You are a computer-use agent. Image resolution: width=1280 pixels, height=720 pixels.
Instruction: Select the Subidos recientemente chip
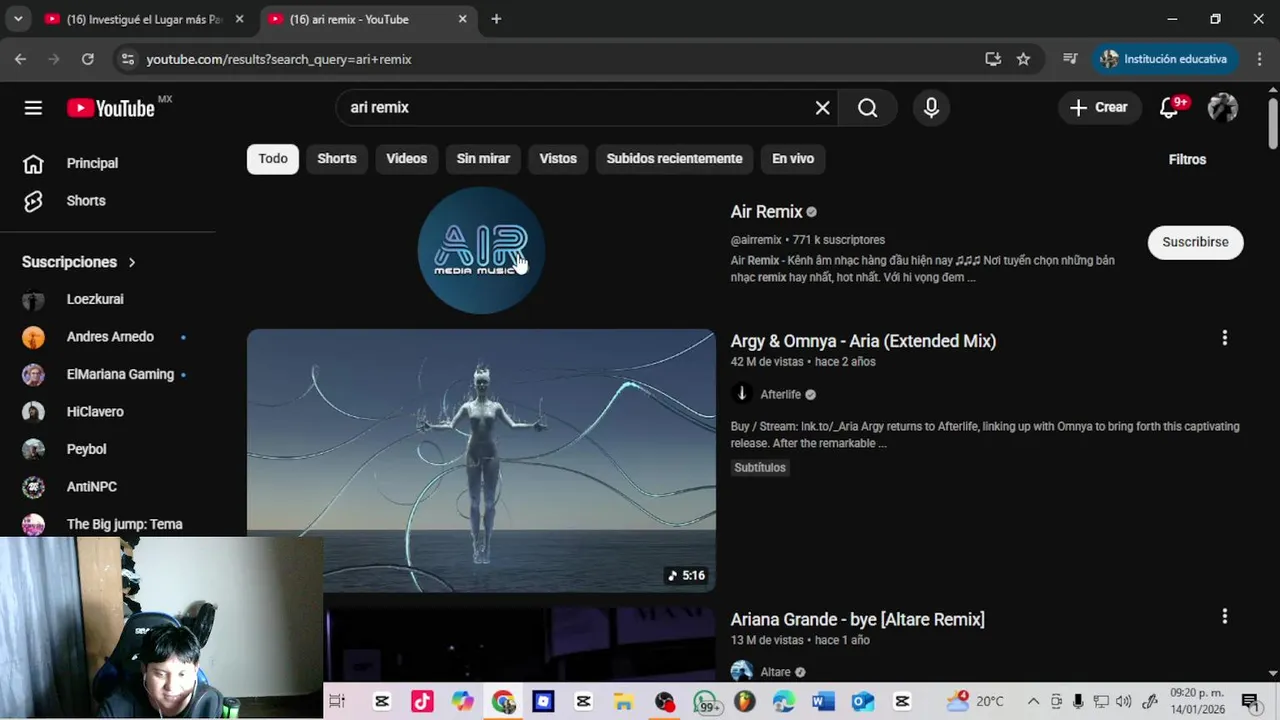pyautogui.click(x=674, y=159)
